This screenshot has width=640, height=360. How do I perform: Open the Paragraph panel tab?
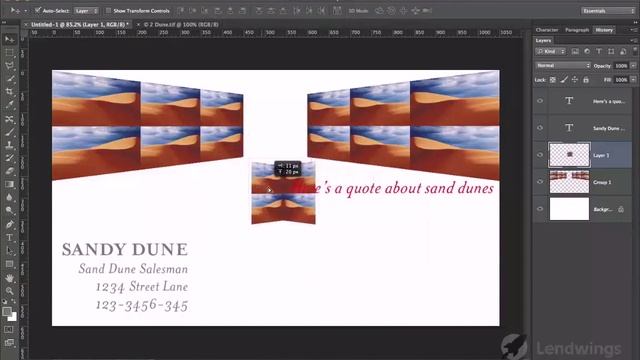(577, 30)
